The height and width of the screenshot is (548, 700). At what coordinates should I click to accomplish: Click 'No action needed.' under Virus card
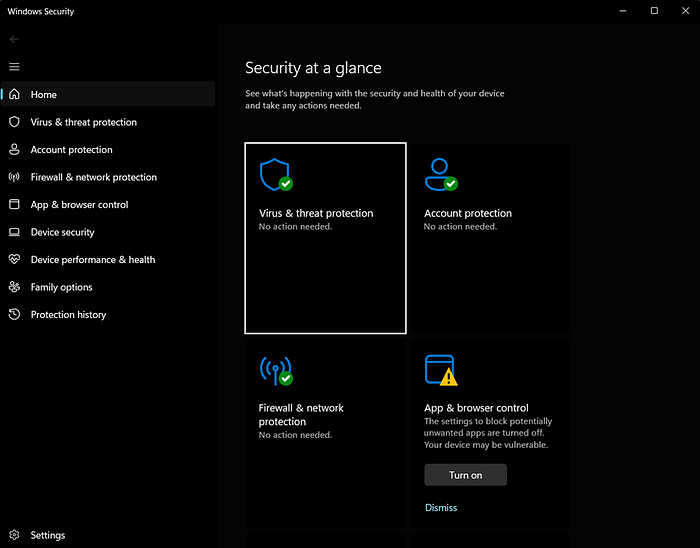pyautogui.click(x=295, y=226)
